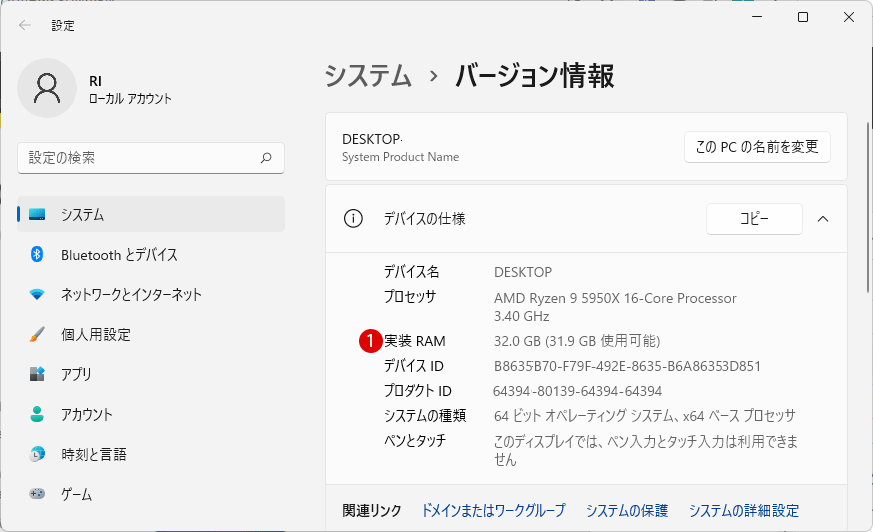
Task: Click the personalization paintbrush icon
Action: [37, 334]
